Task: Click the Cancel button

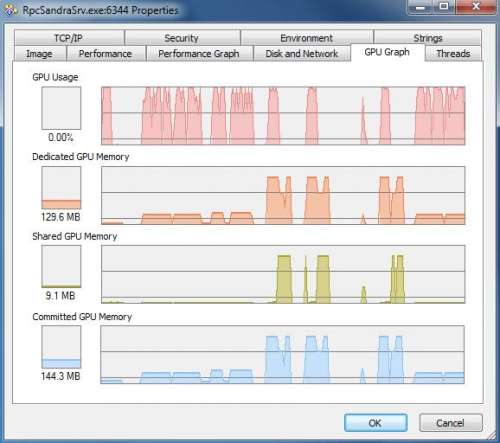Action: pos(451,423)
